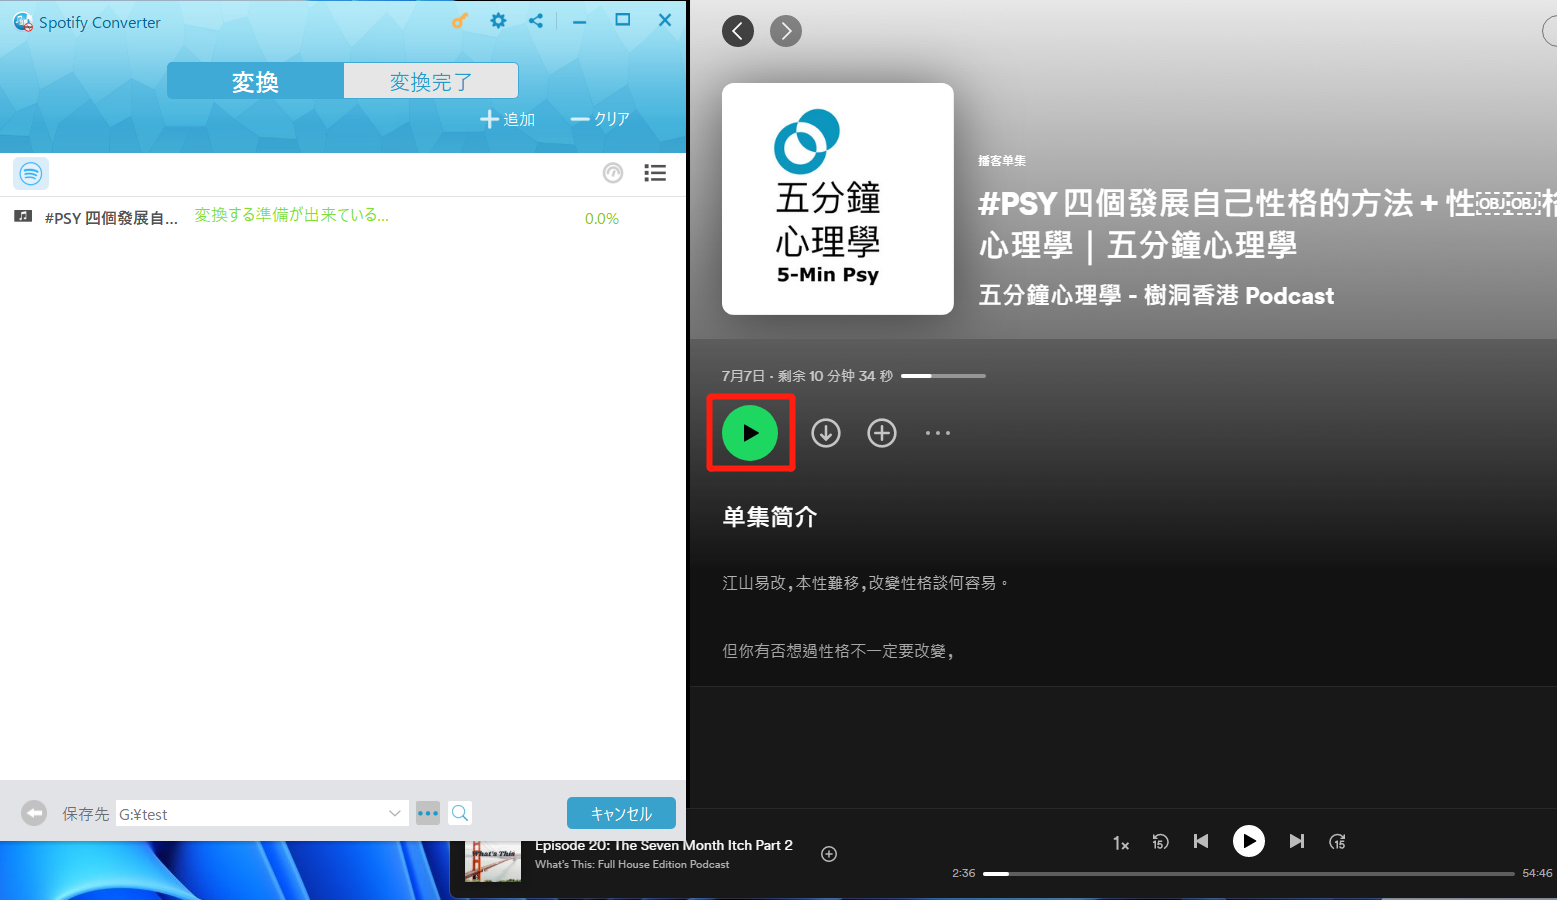Click the 54:46 total duration label
Viewport: 1557px width, 900px height.
[x=1537, y=873]
